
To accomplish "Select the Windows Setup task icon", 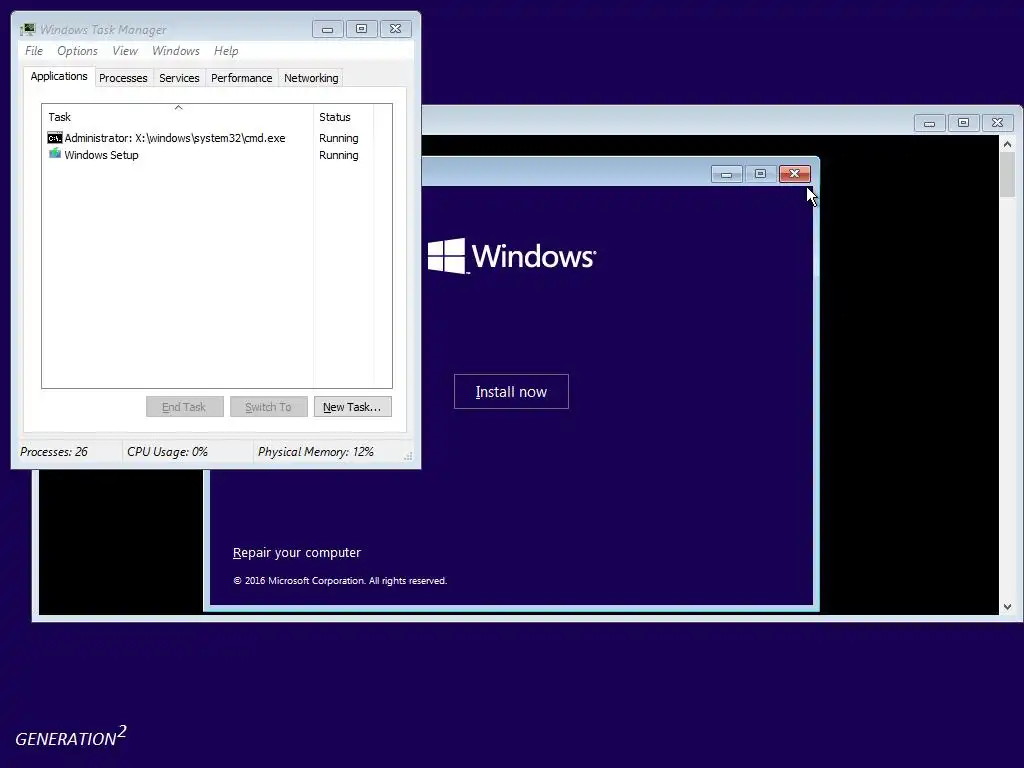I will point(55,154).
